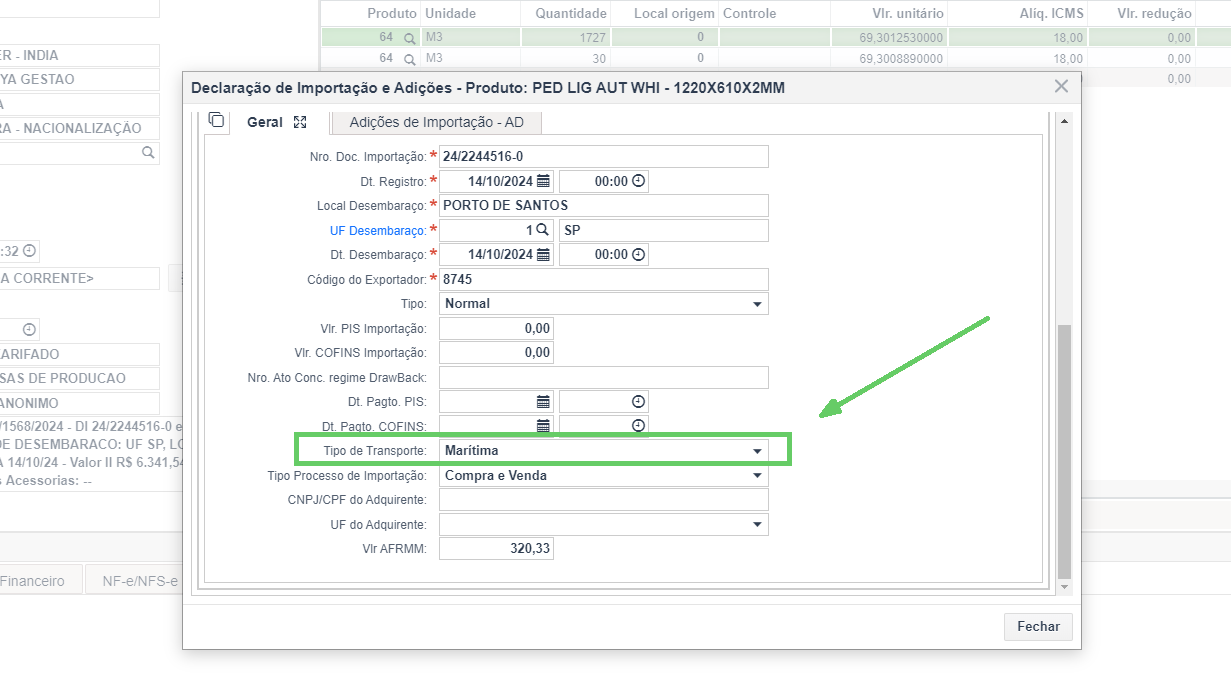Click the Vlr. COFINS Importação field
The image size is (1231, 697).
point(496,353)
